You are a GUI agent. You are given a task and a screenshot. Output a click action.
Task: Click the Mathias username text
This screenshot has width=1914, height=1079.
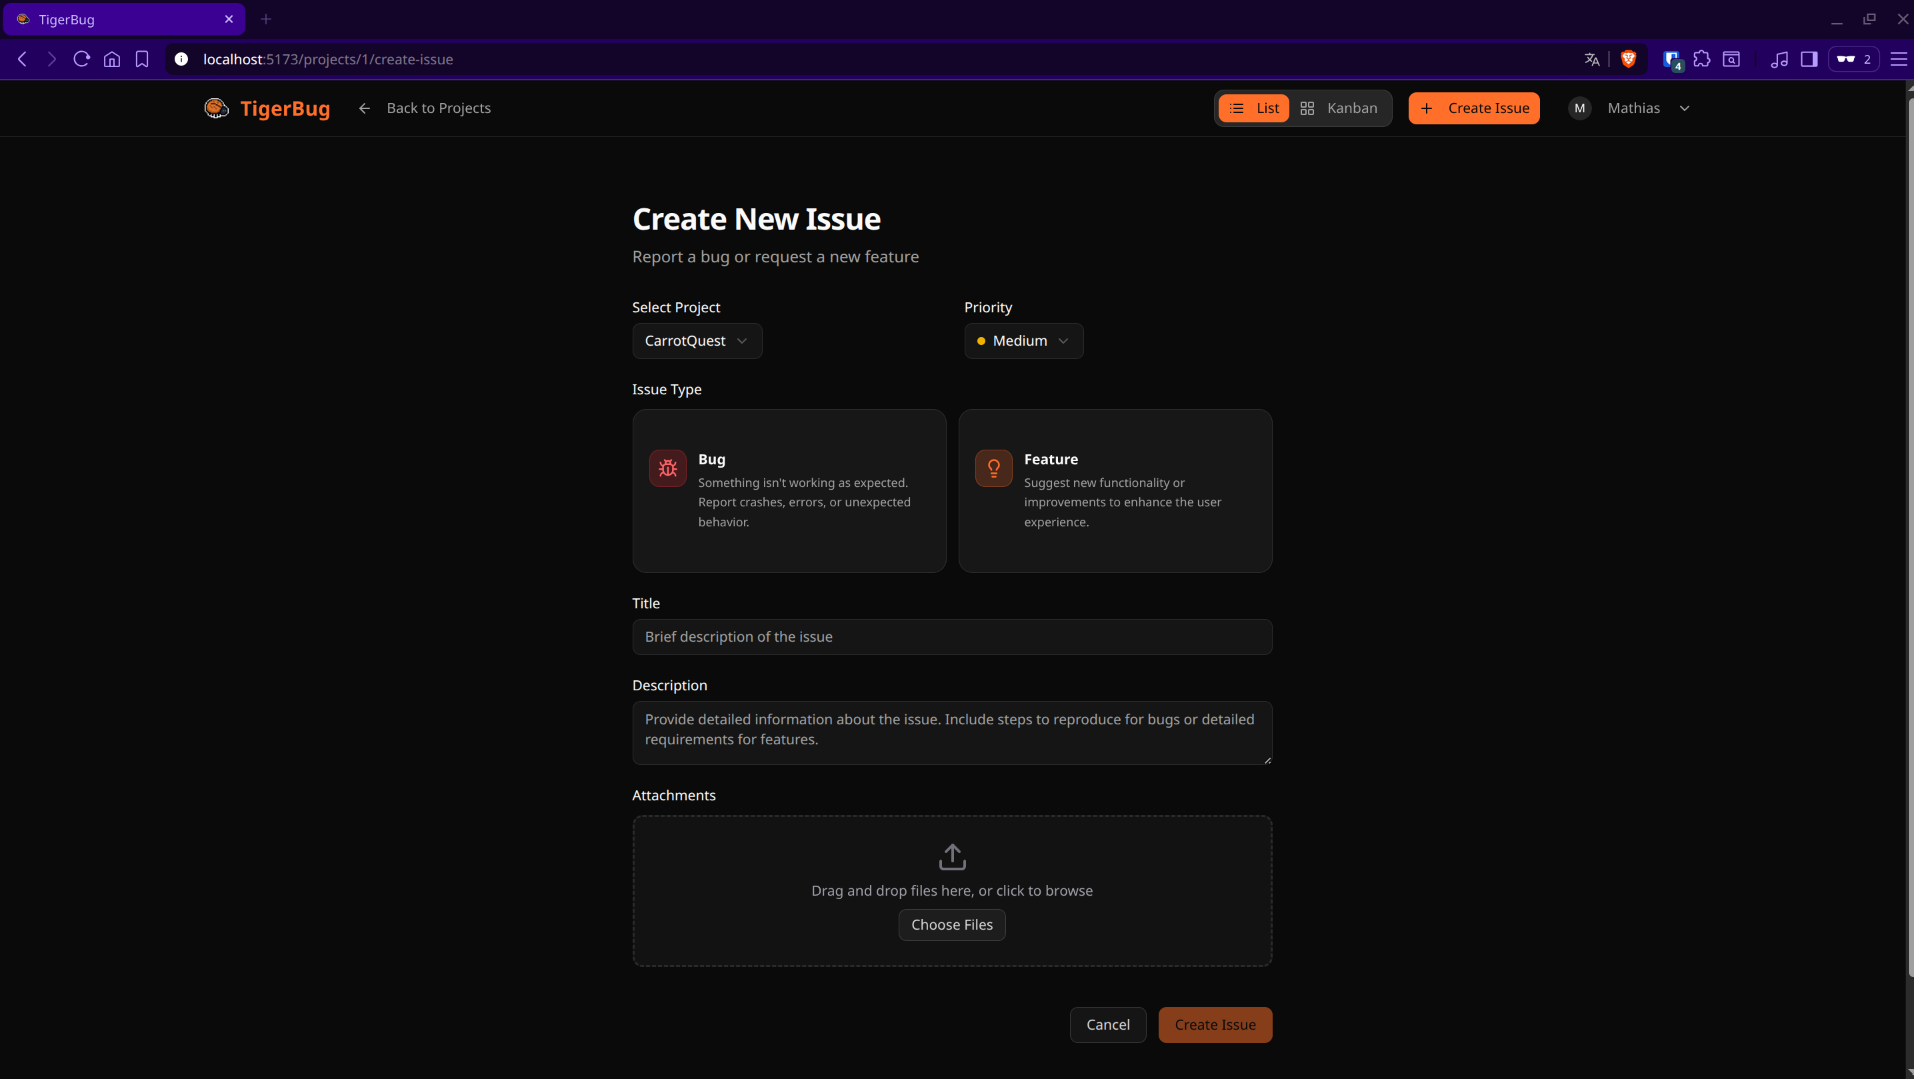pos(1633,108)
